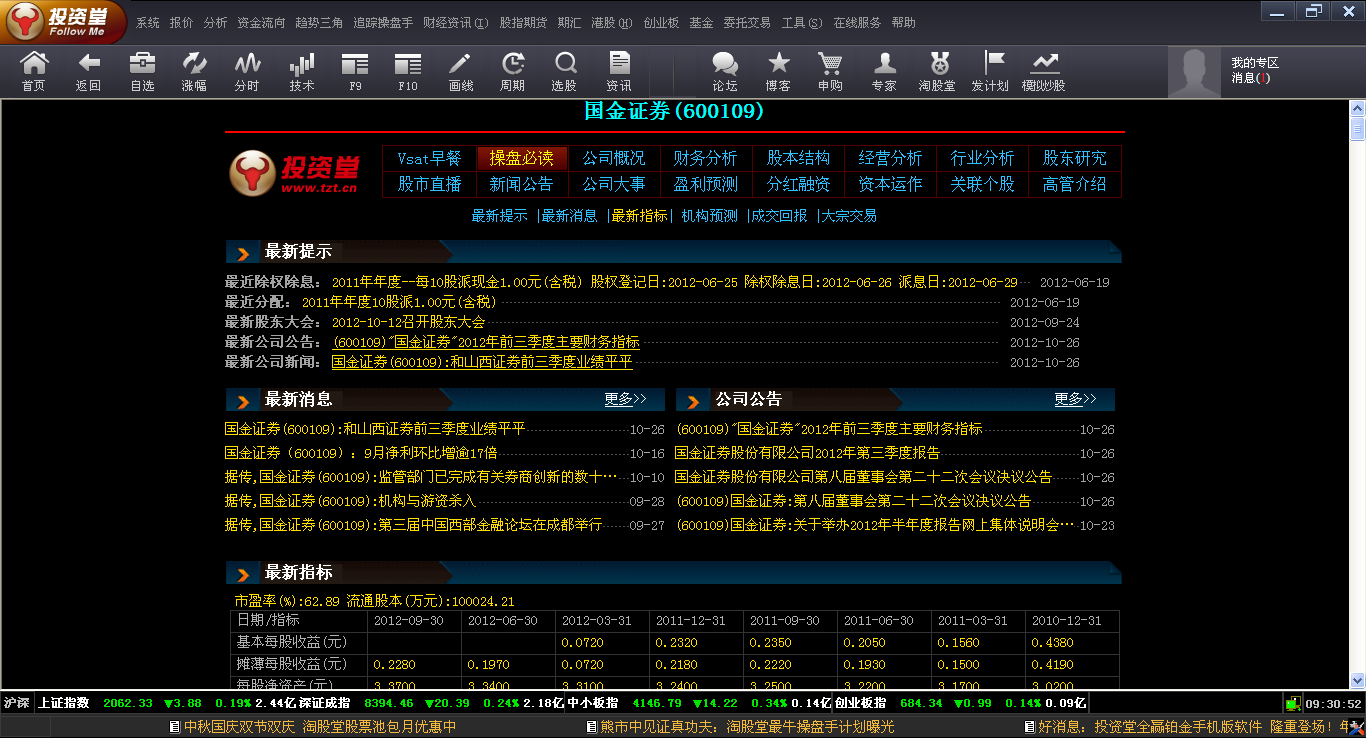Switch to the 行业分析 tab
Image resolution: width=1366 pixels, height=738 pixels.
[x=982, y=158]
